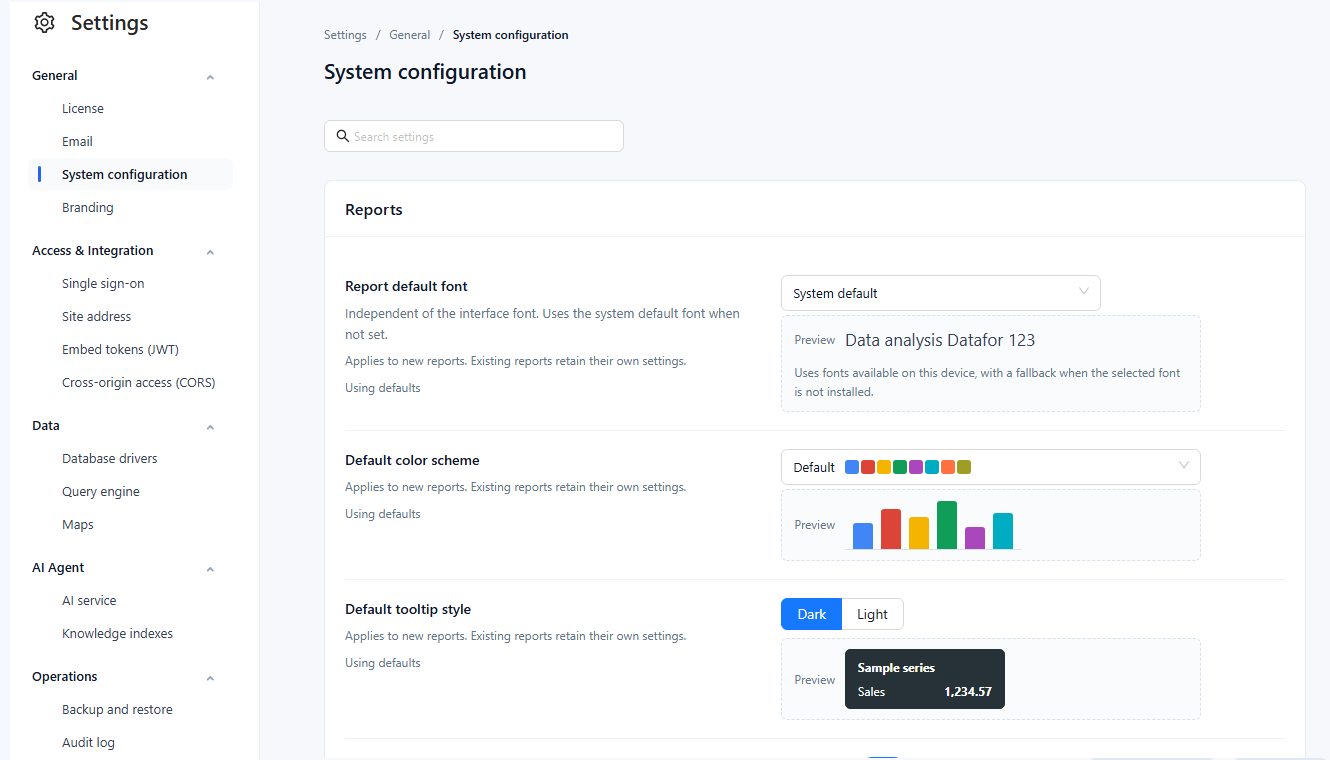
Task: Click the 'System configuration' page title
Action: pyautogui.click(x=425, y=72)
